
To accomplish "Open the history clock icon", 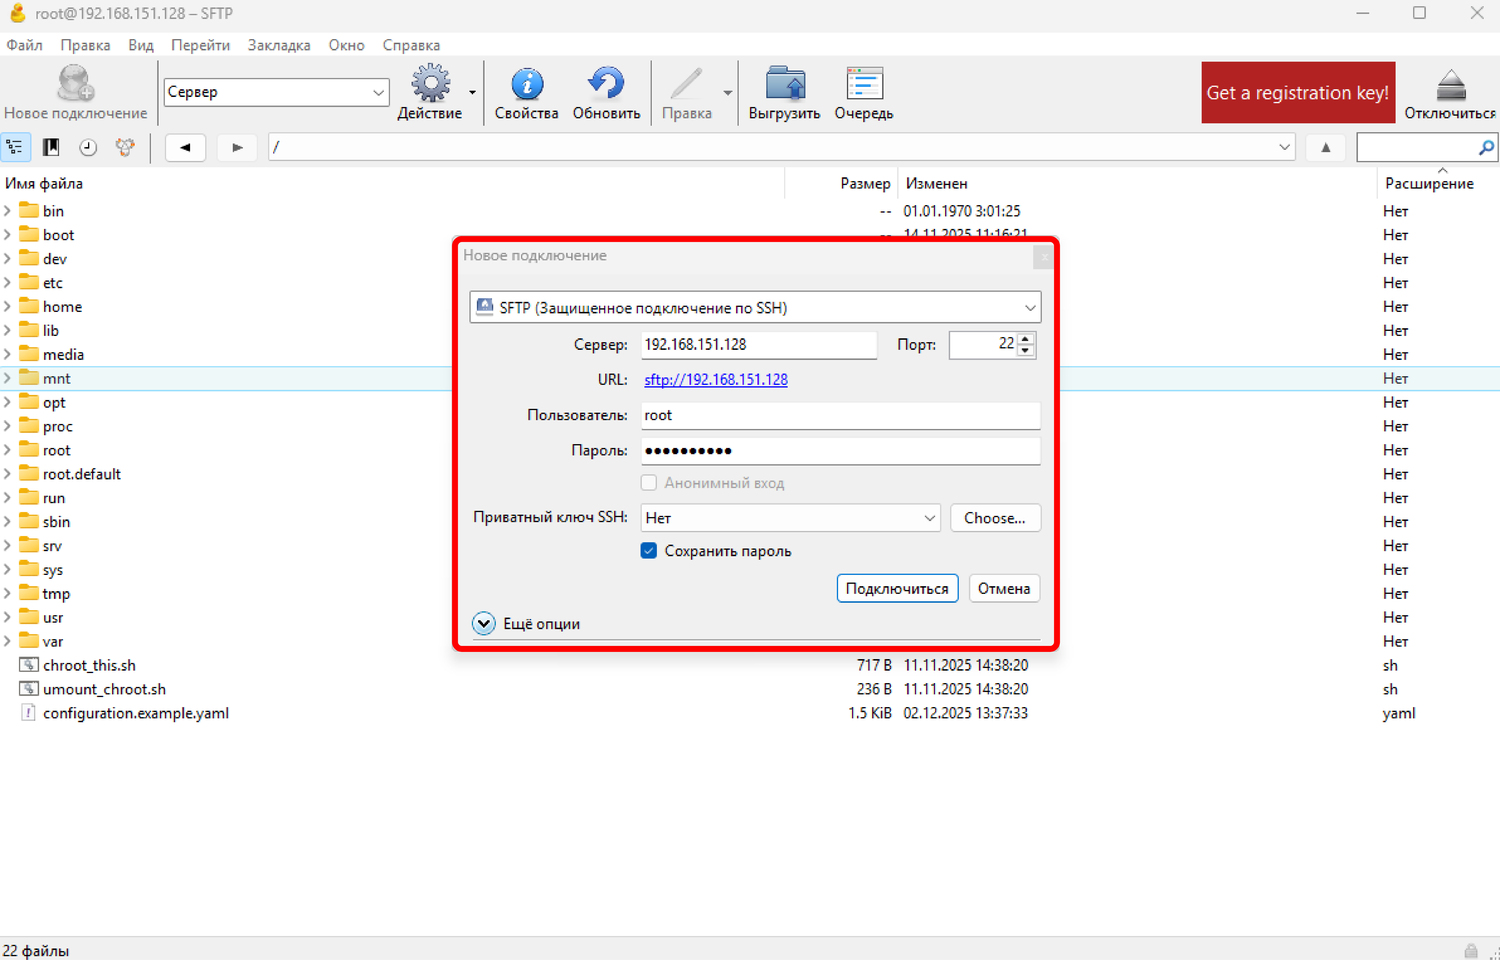I will click(88, 147).
